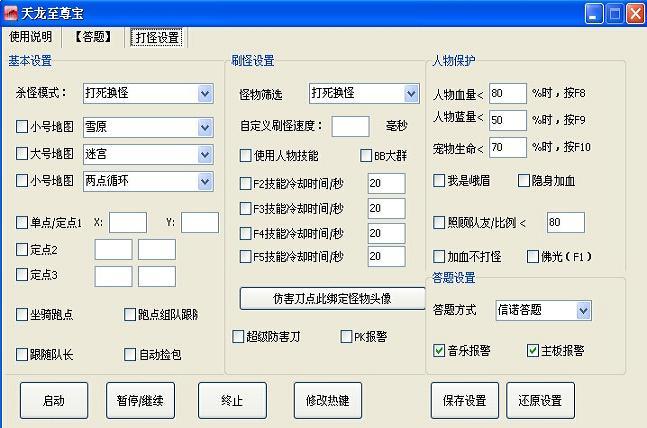Uncheck the 主板报警 checkbox

533,350
